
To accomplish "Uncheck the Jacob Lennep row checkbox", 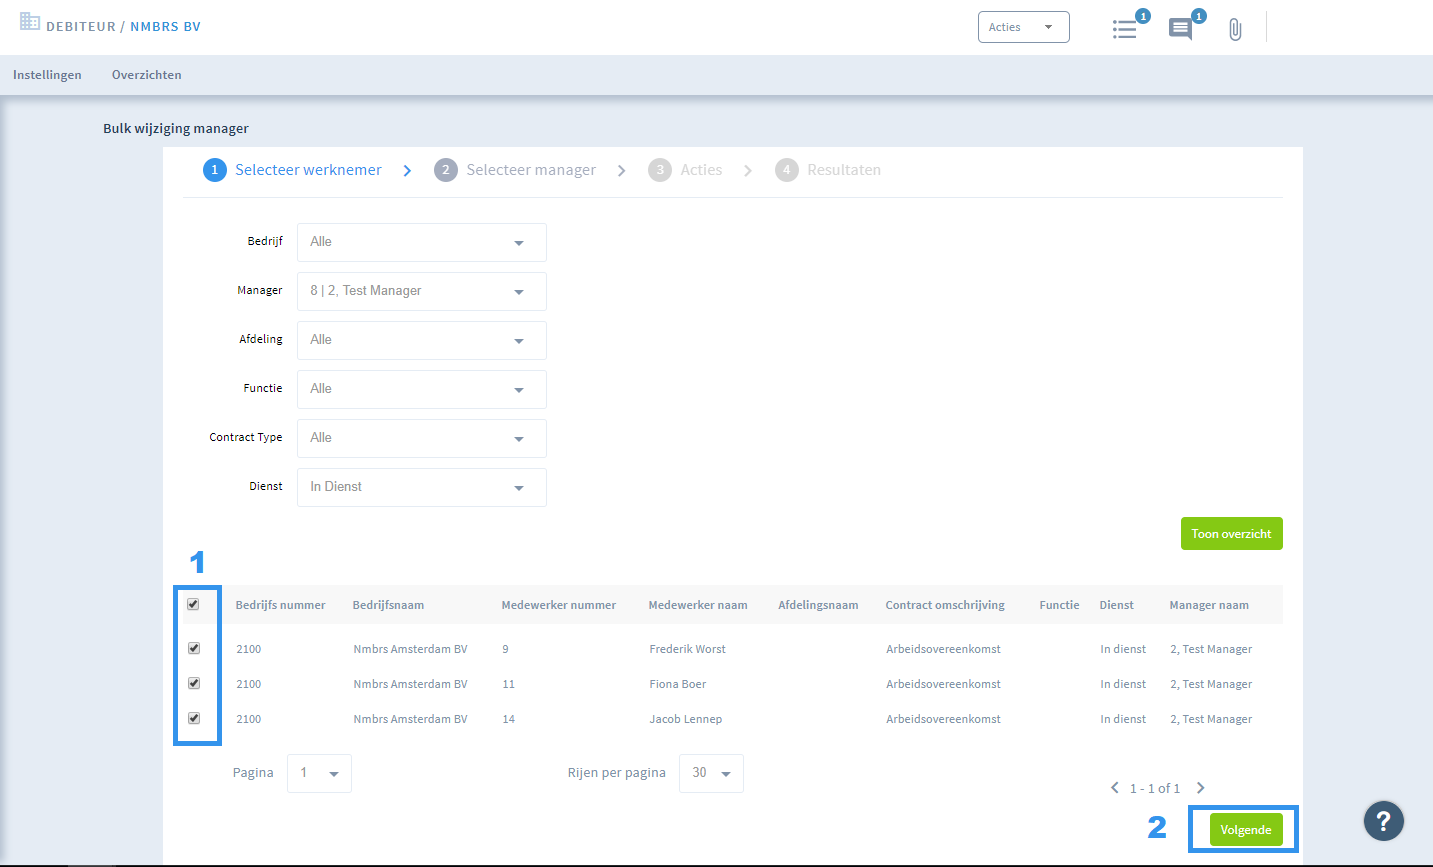I will (194, 718).
